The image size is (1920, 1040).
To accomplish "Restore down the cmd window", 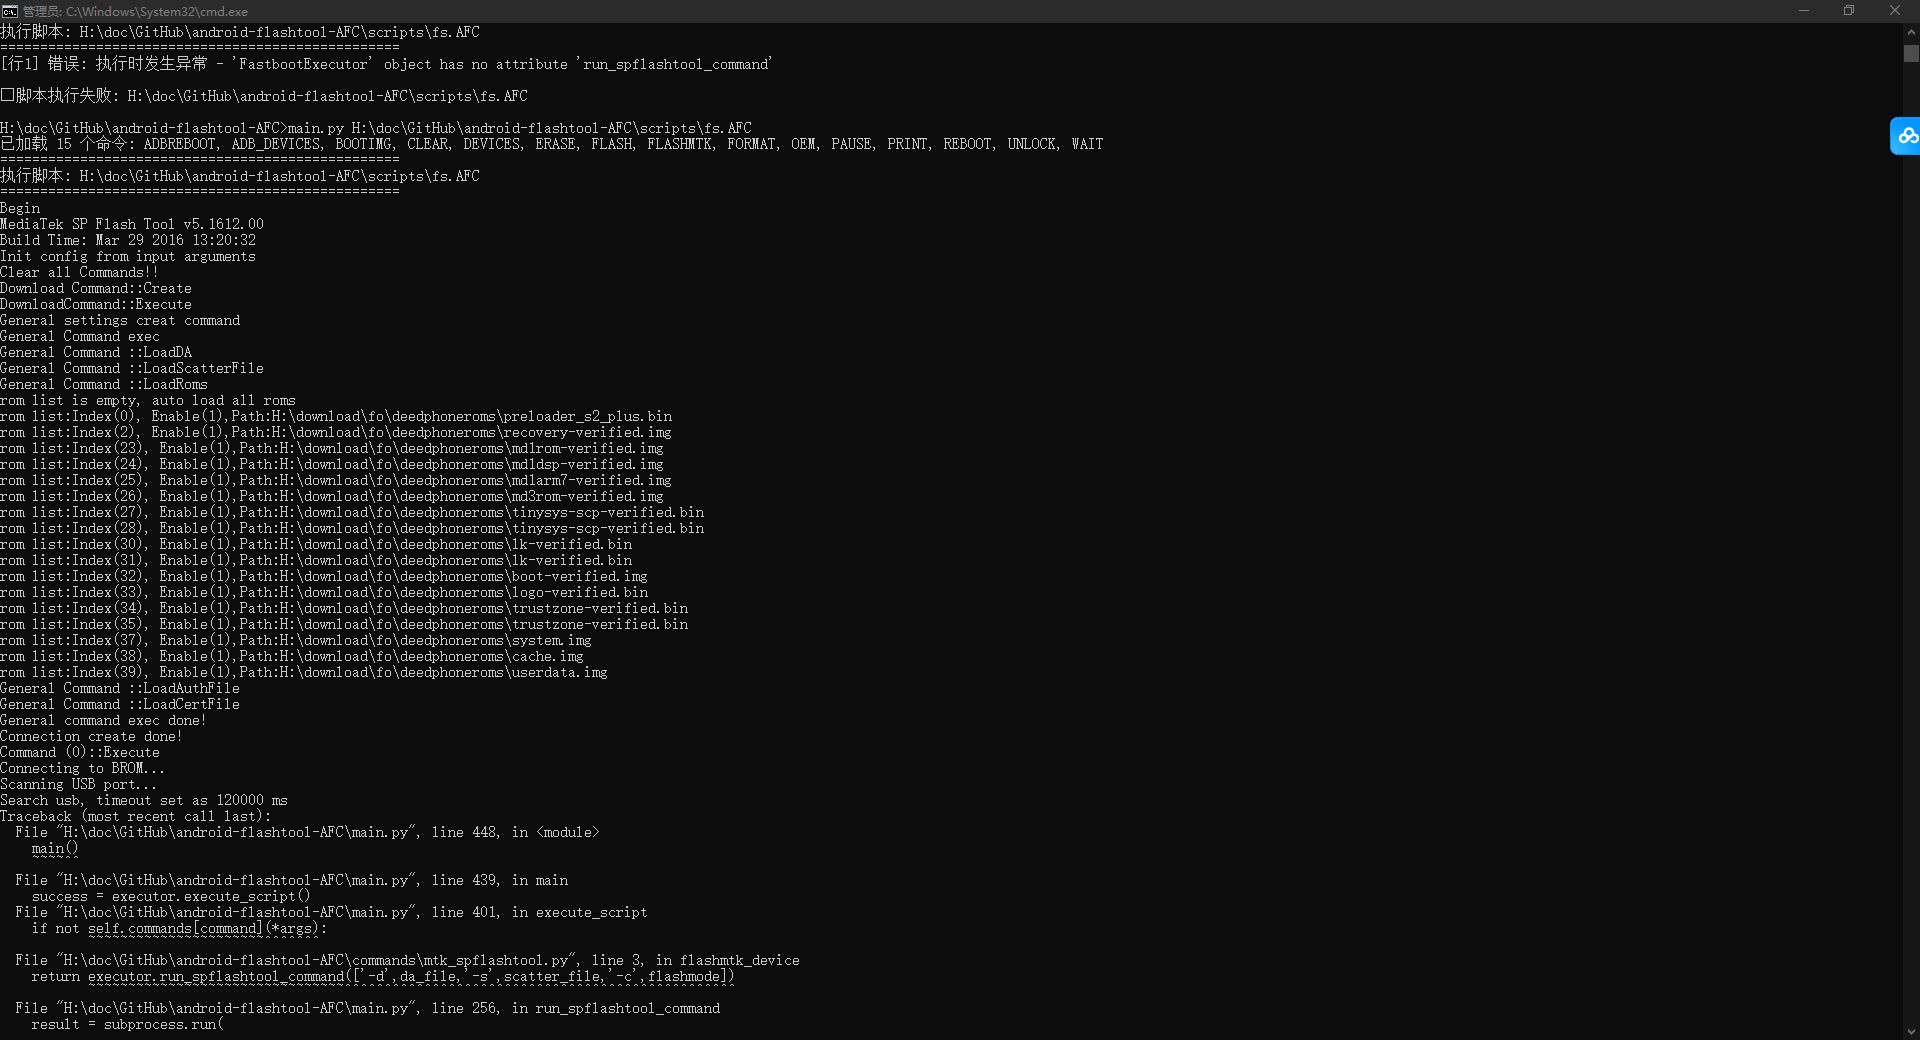I will coord(1849,11).
